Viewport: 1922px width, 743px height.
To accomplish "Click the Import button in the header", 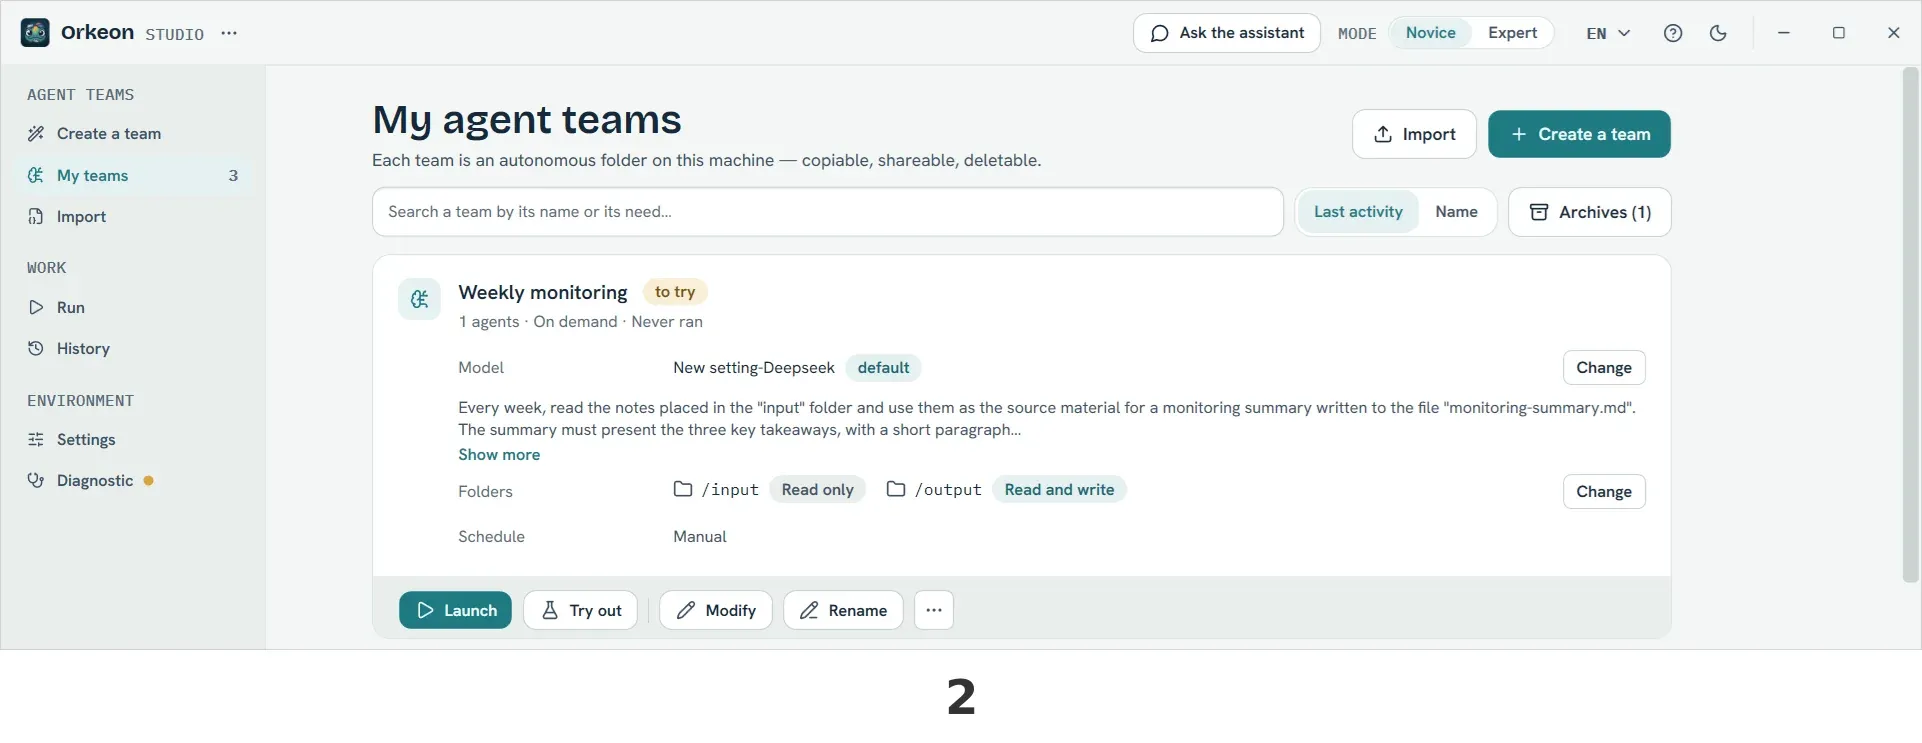I will 1414,134.
